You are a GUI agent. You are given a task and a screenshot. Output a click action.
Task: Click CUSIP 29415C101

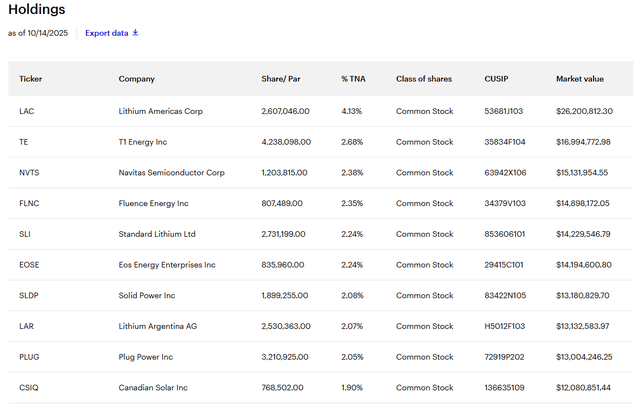504,265
